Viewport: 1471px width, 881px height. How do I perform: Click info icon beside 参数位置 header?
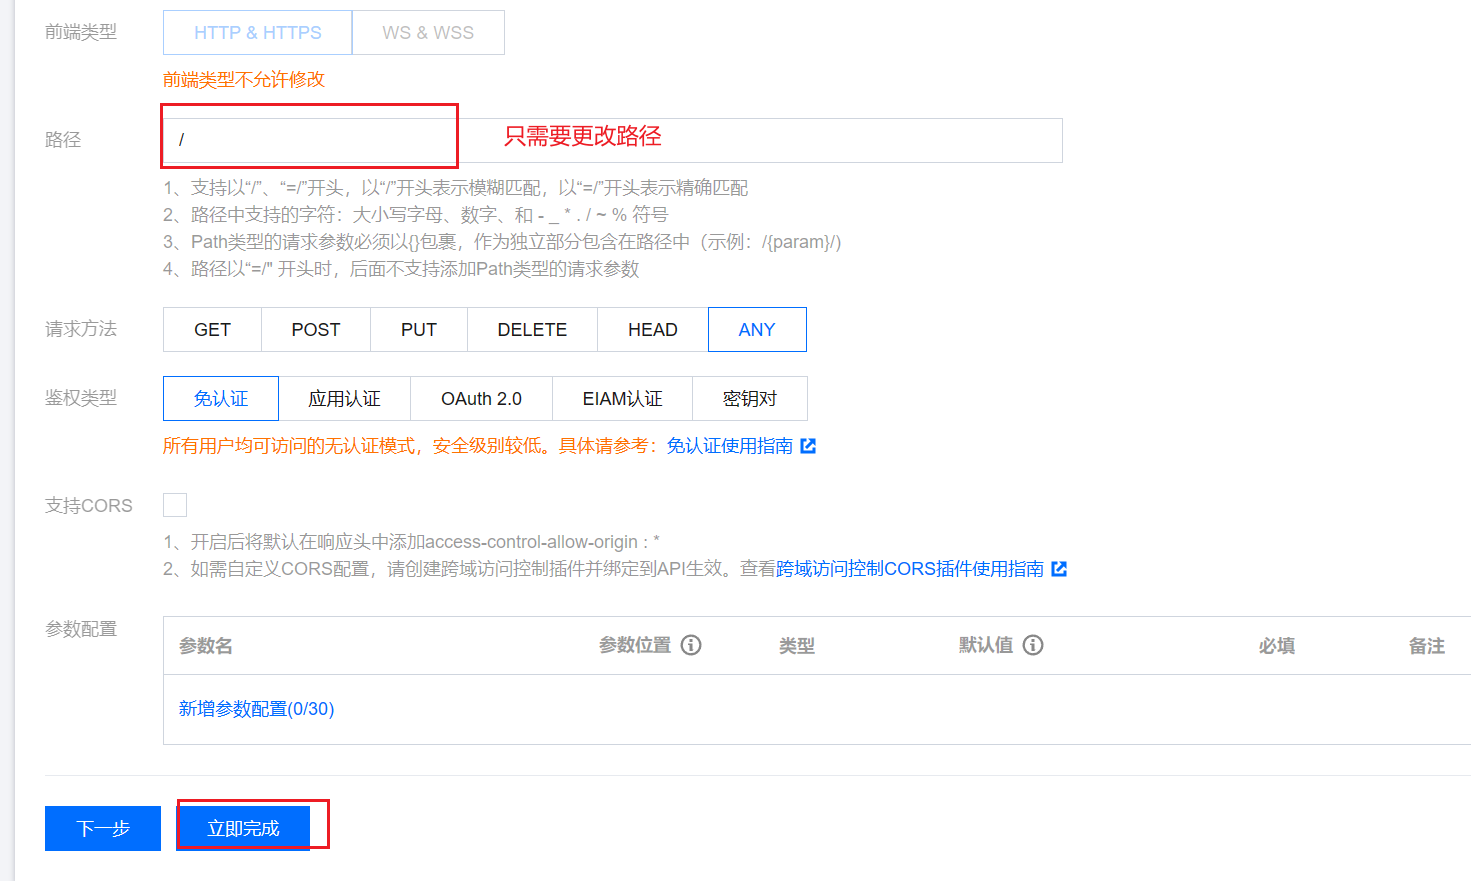tap(691, 645)
